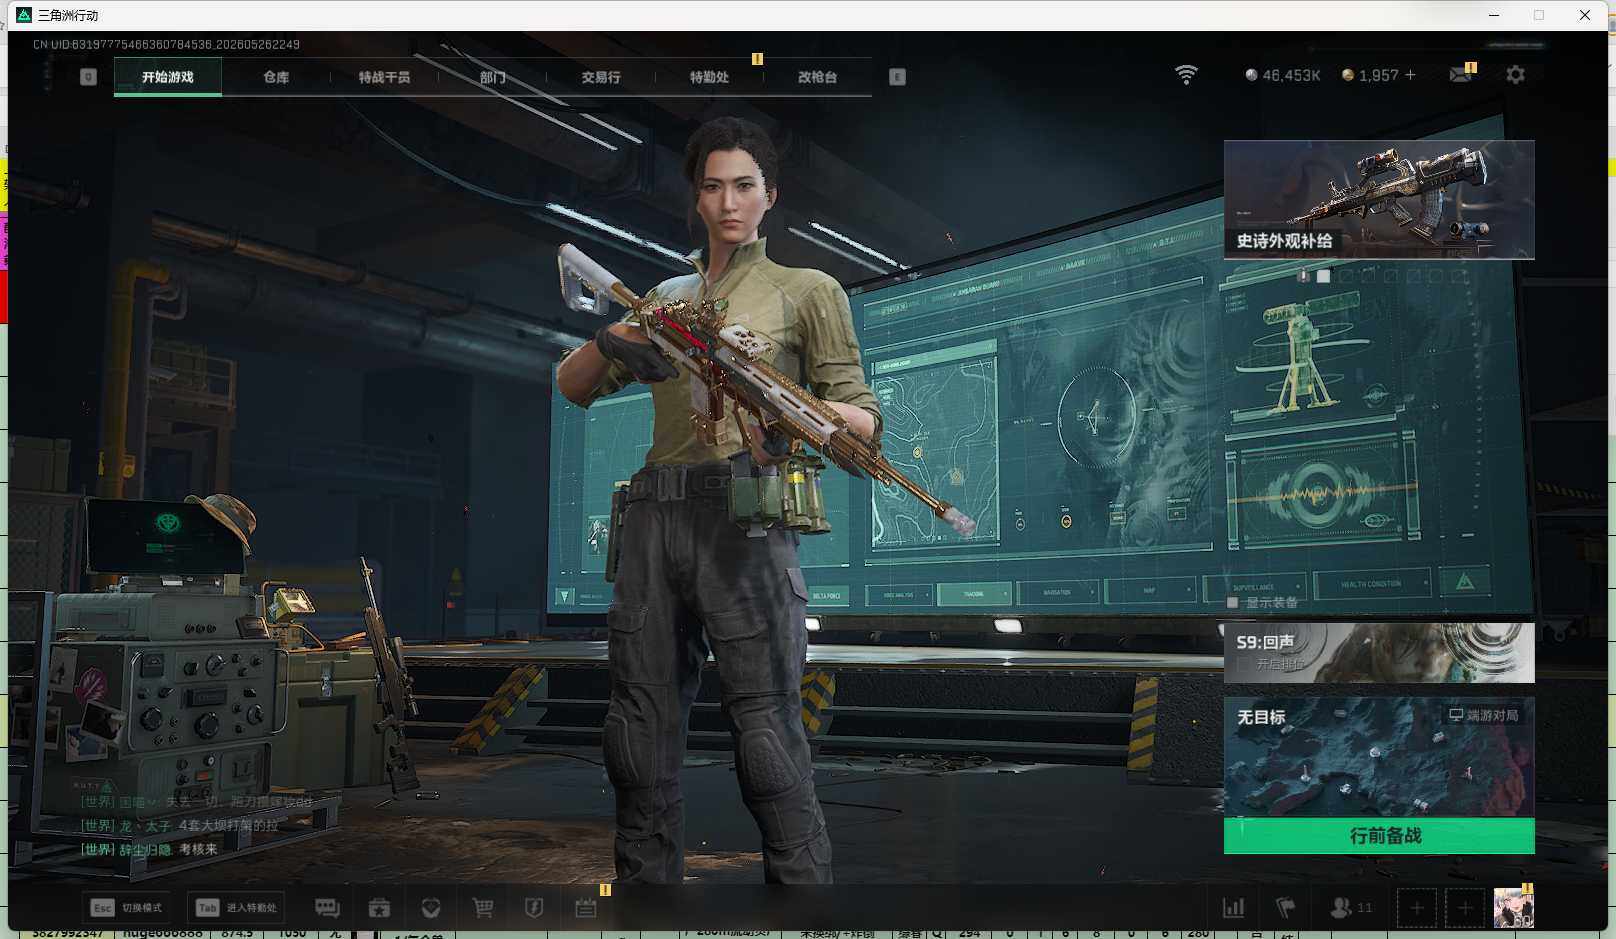The width and height of the screenshot is (1616, 939).
Task: Open the 交易行 tab
Action: click(601, 77)
